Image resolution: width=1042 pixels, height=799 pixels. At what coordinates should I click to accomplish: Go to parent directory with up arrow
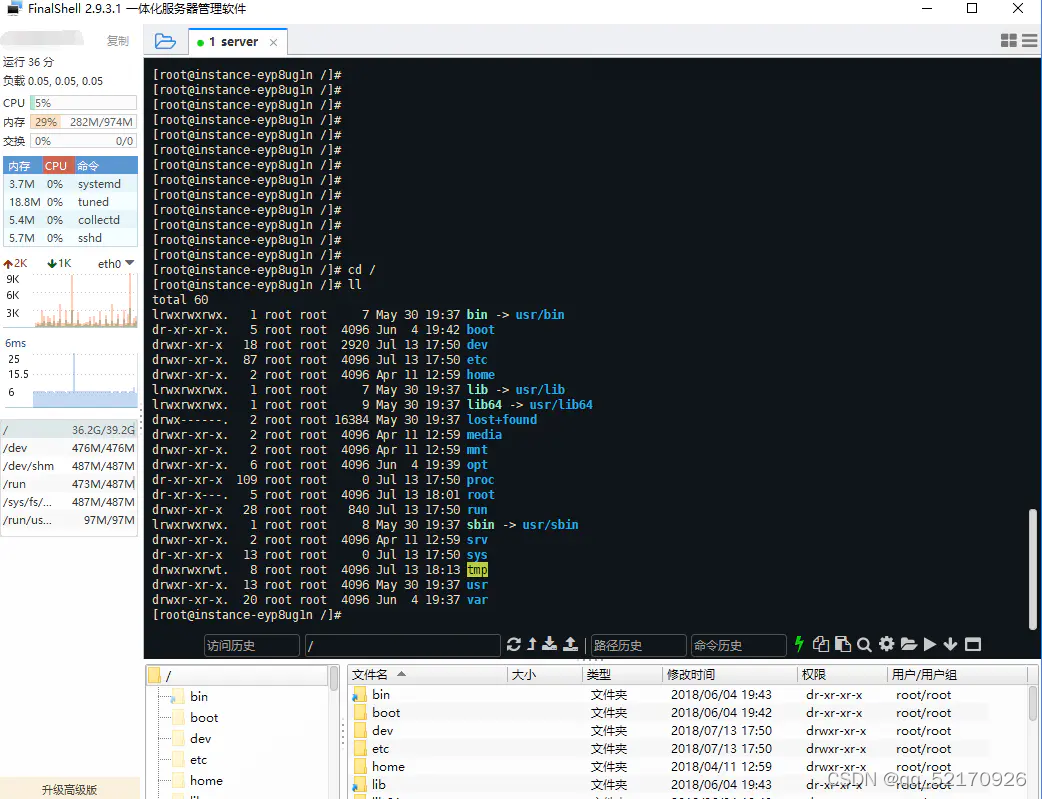tap(532, 644)
